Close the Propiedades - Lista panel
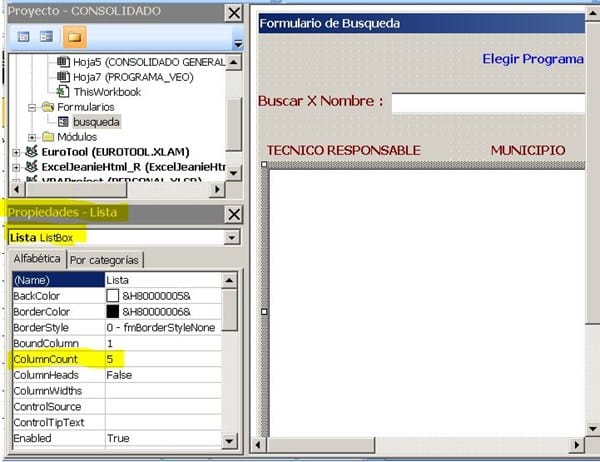This screenshot has width=600, height=462. pyautogui.click(x=234, y=214)
